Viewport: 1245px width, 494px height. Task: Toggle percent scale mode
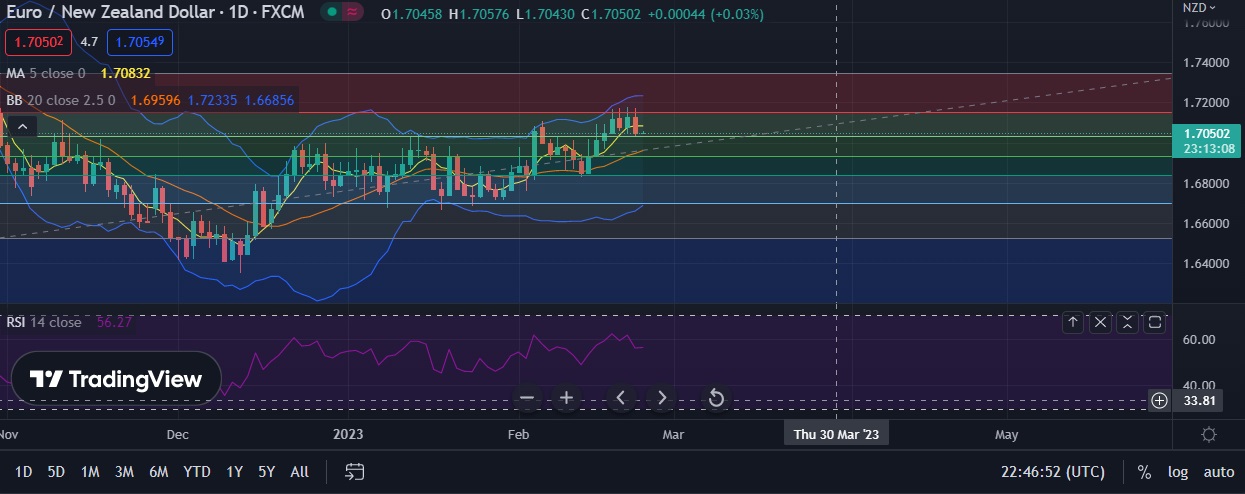coord(1144,472)
